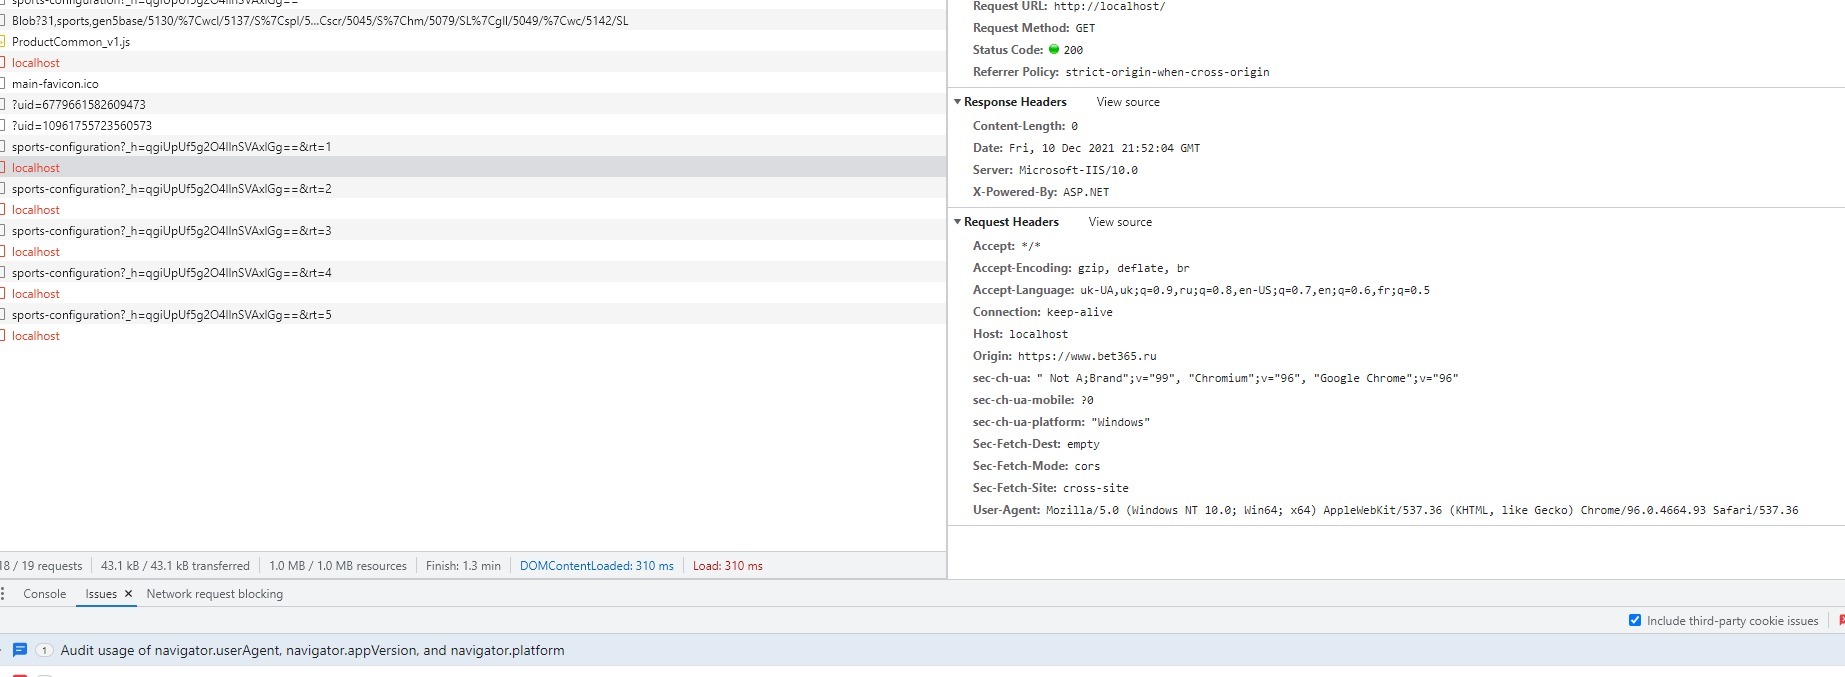This screenshot has height=677, width=1845.
Task: Select the last localhost request in the list
Action: click(473, 335)
